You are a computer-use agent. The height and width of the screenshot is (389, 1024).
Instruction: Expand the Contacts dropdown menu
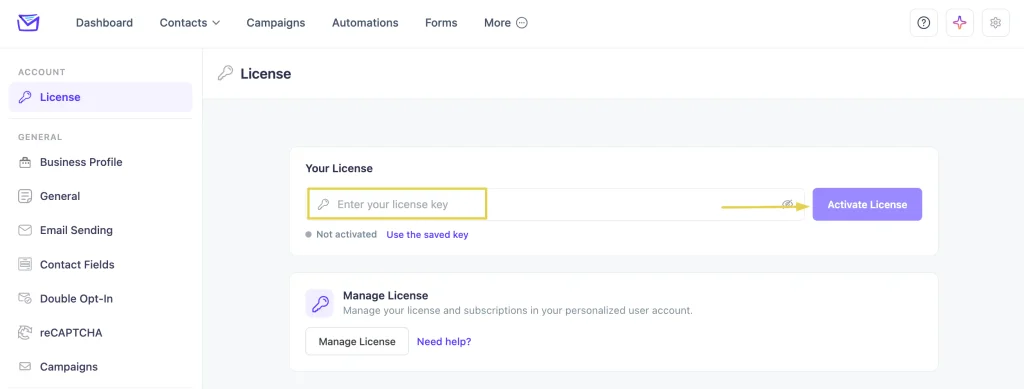(x=189, y=23)
